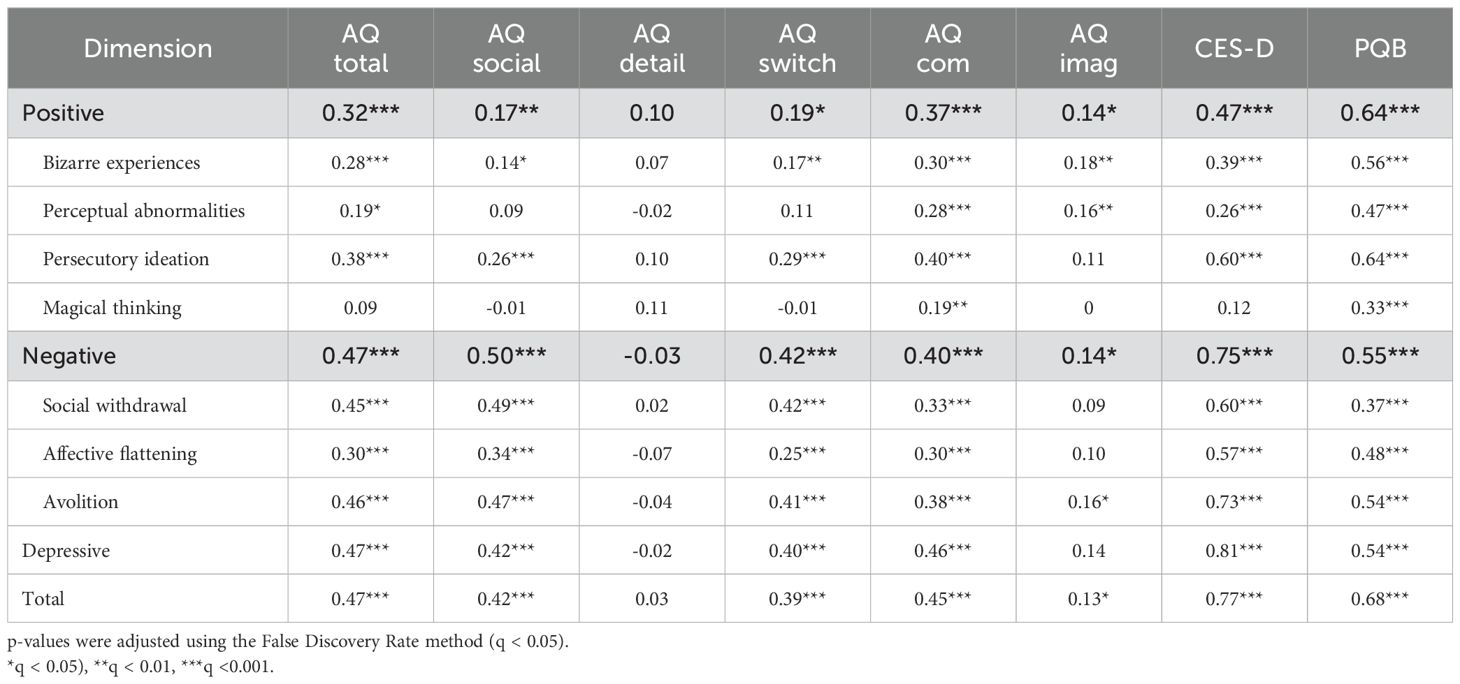The width and height of the screenshot is (1460, 684).
Task: Click the Depressive row label
Action: [66, 551]
